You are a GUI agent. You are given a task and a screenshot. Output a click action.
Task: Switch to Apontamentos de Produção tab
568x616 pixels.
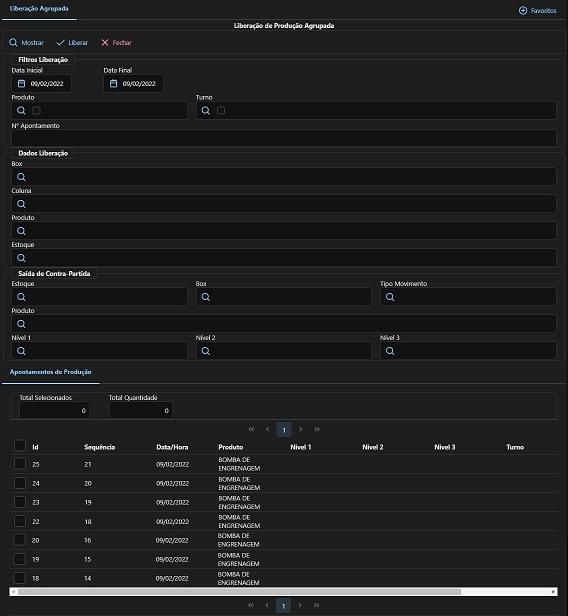[x=51, y=372]
